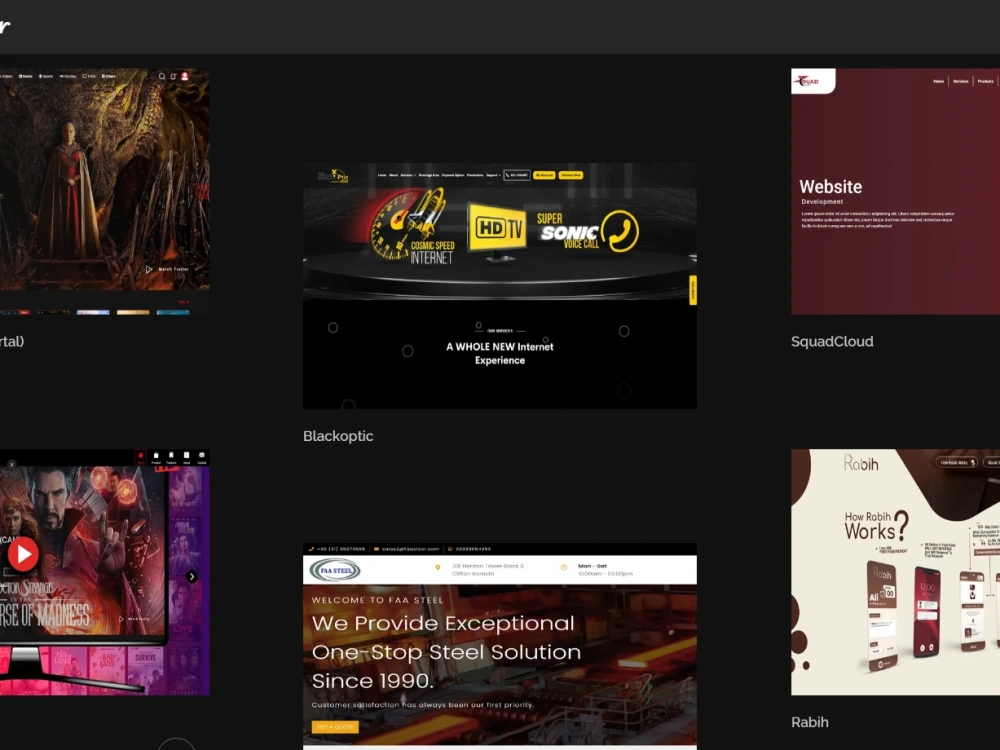Click the search icon in streaming portal header
The image size is (1000, 750).
click(x=162, y=77)
